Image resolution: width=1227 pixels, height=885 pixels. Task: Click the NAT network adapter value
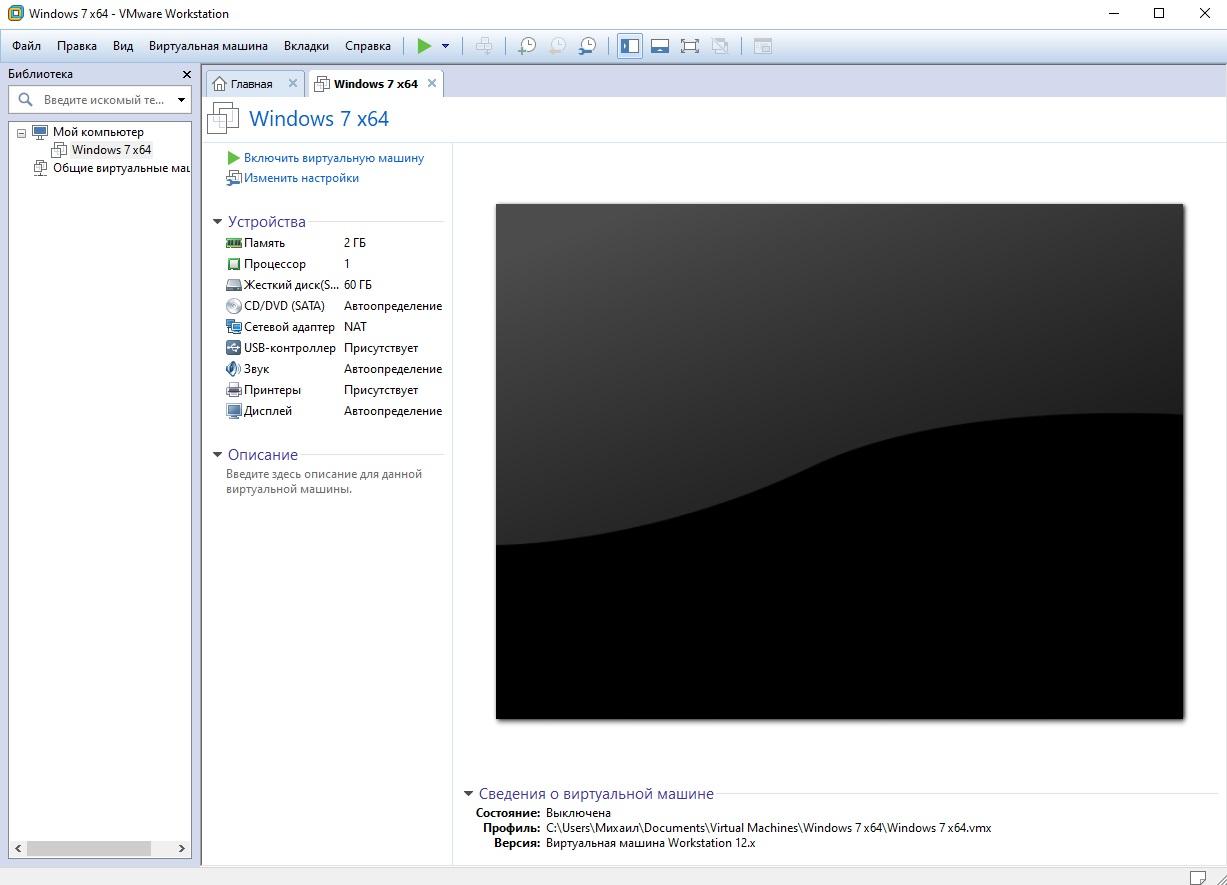[x=355, y=327]
